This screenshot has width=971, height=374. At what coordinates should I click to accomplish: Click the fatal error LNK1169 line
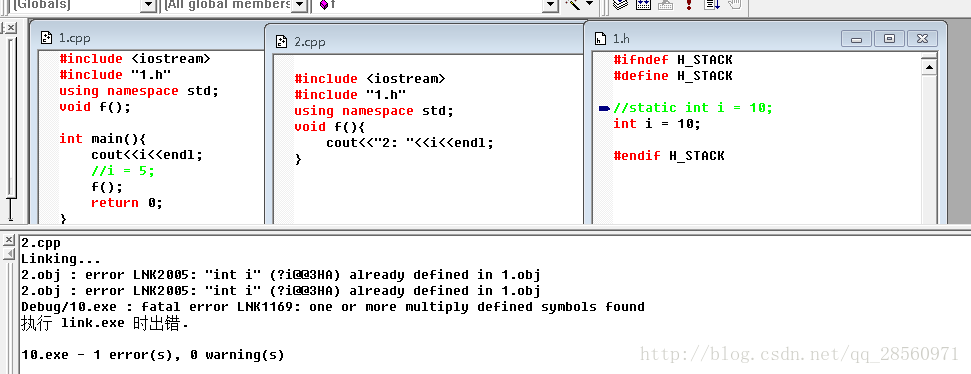(333, 307)
